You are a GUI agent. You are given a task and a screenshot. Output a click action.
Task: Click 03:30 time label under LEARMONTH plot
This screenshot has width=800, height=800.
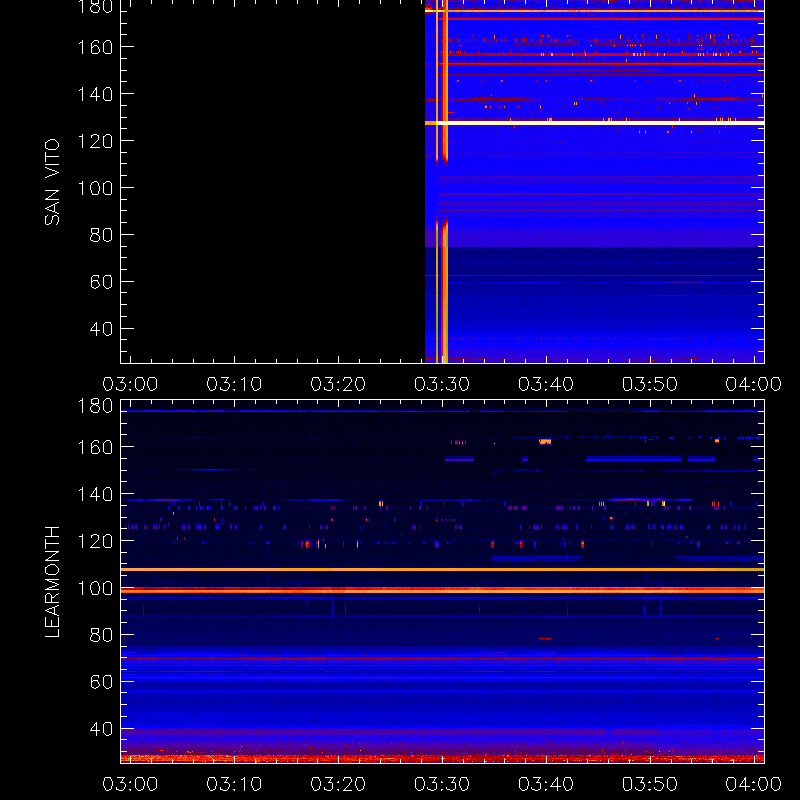[442, 784]
